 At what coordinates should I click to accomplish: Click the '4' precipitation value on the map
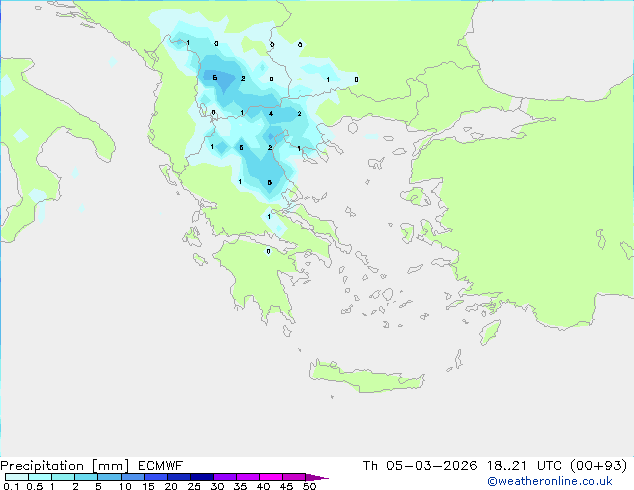click(x=271, y=114)
